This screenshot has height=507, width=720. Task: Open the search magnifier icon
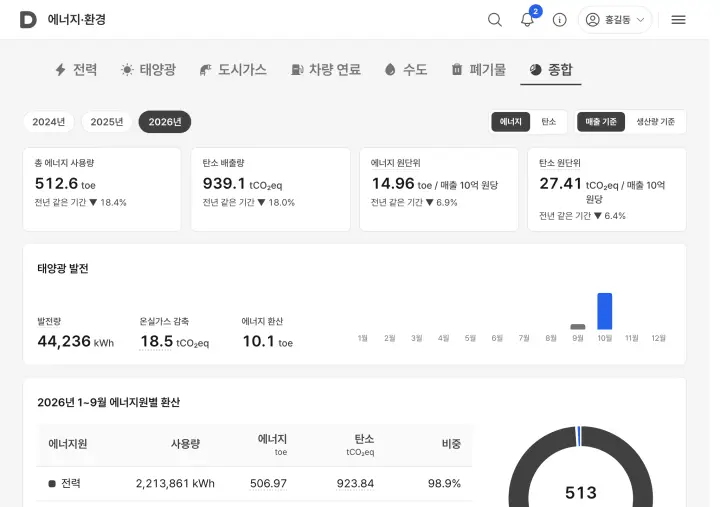pos(495,20)
